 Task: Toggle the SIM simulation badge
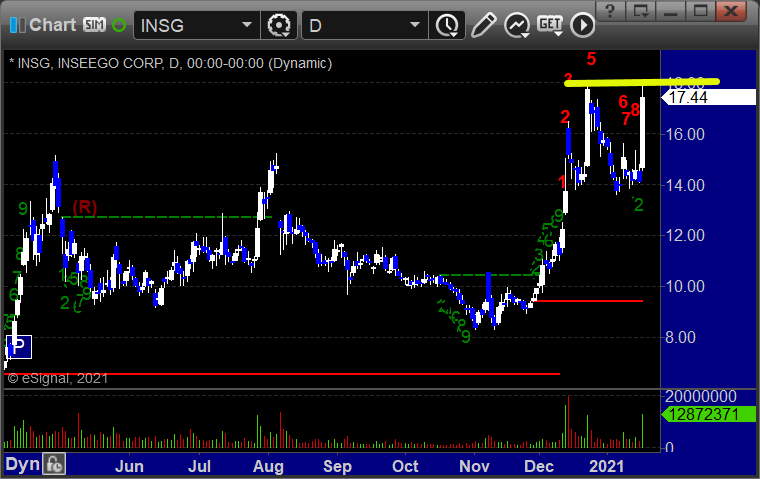tap(94, 24)
